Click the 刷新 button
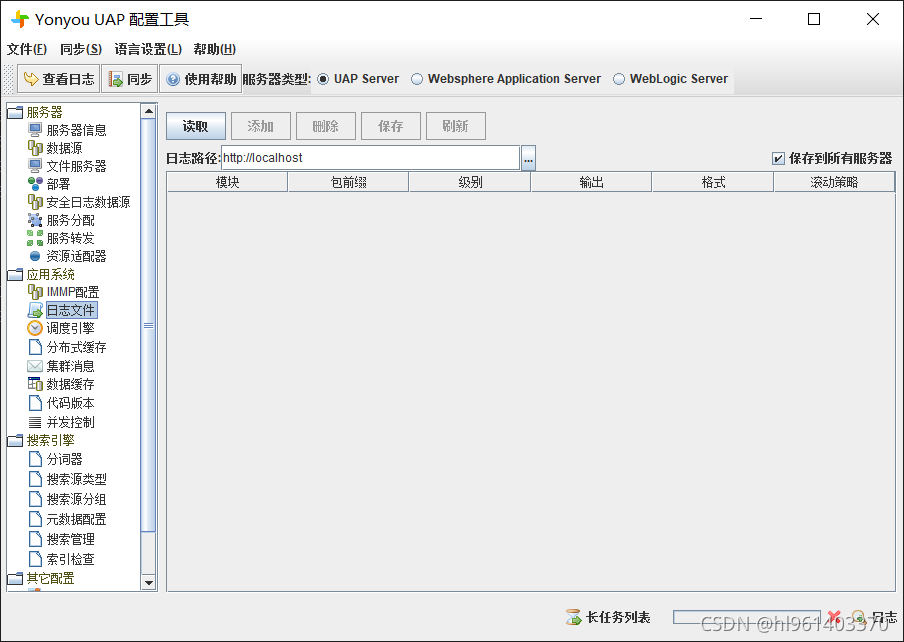This screenshot has width=904, height=642. pos(455,126)
